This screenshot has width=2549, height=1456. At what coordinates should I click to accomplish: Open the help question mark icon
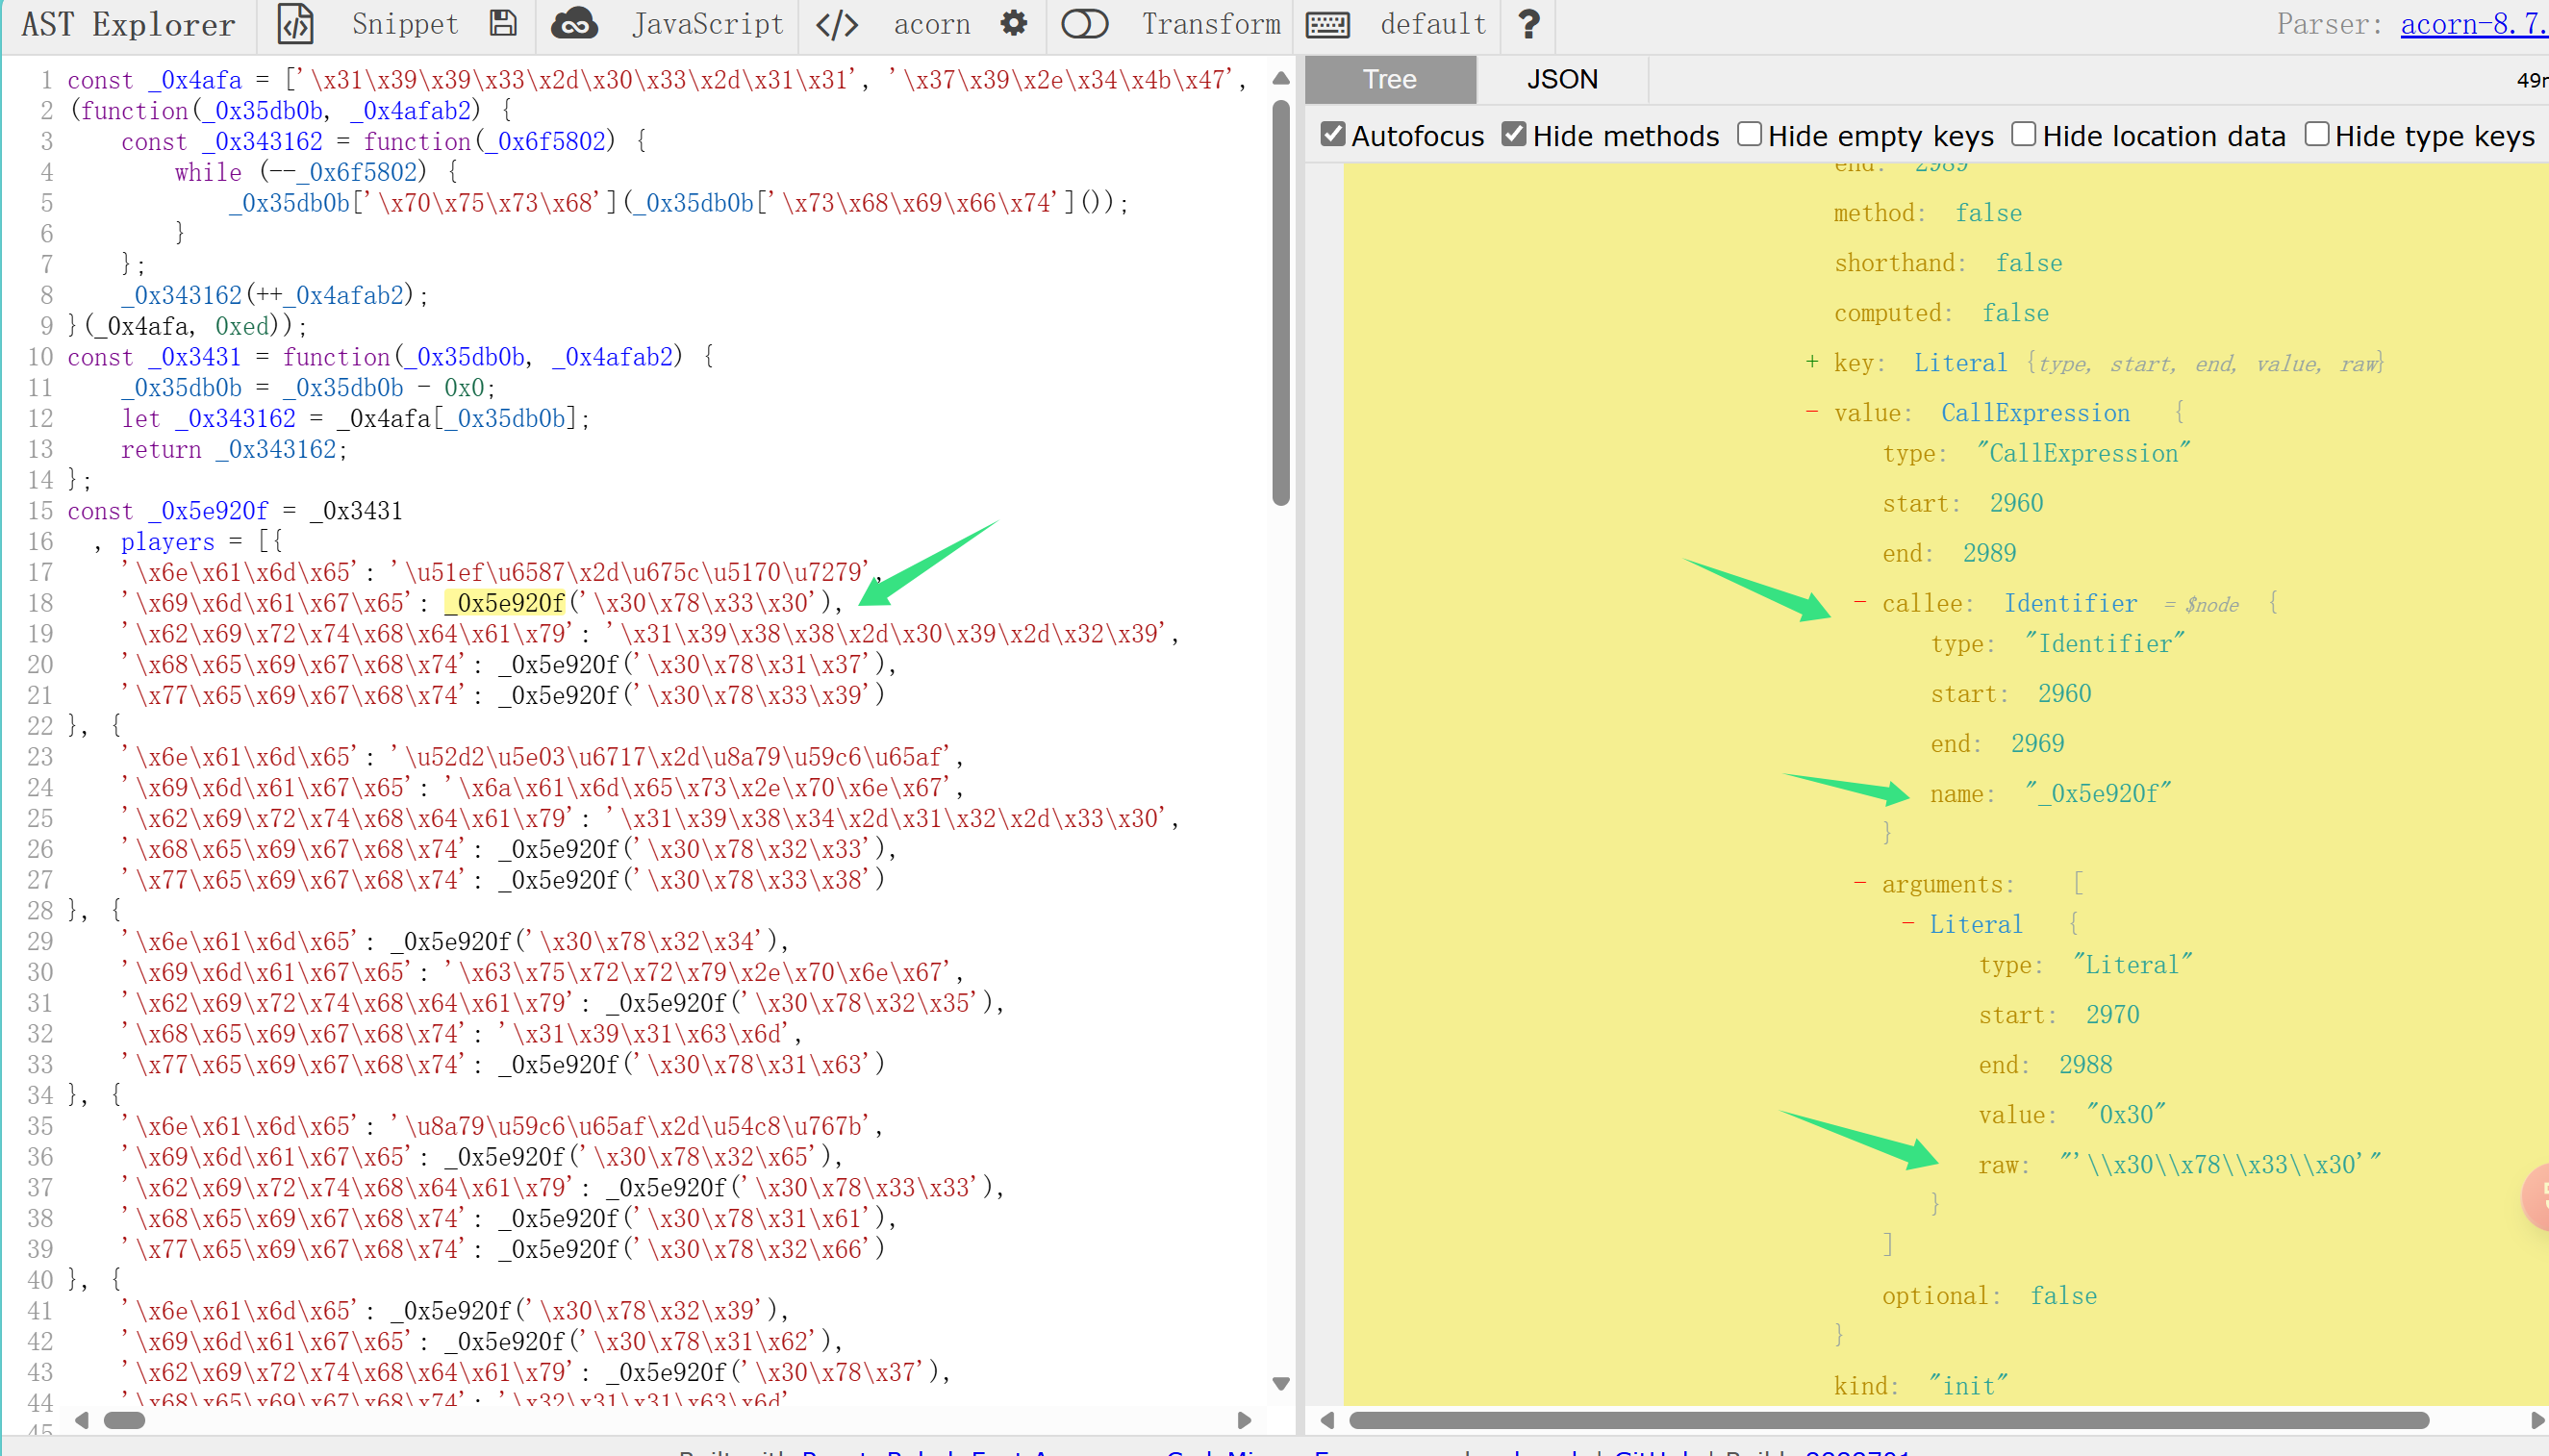pos(1528,24)
